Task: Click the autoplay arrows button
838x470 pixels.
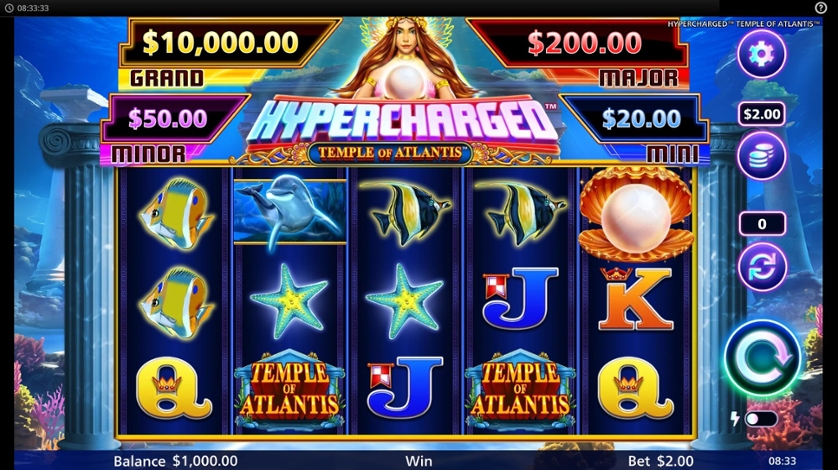Action: pos(762,266)
